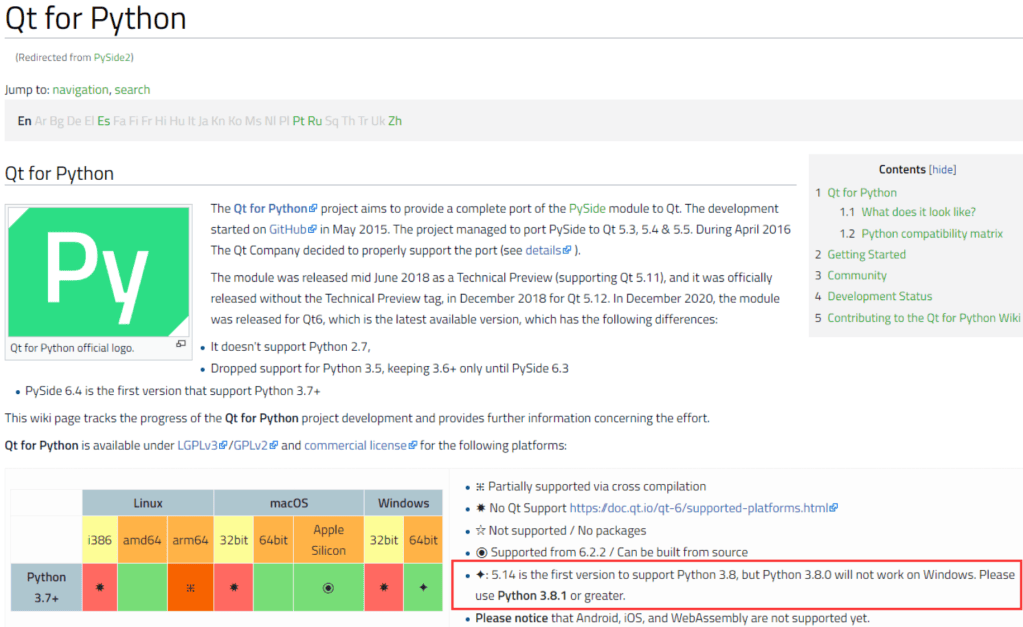
Task: Switch page language to Zh
Action: (x=395, y=121)
